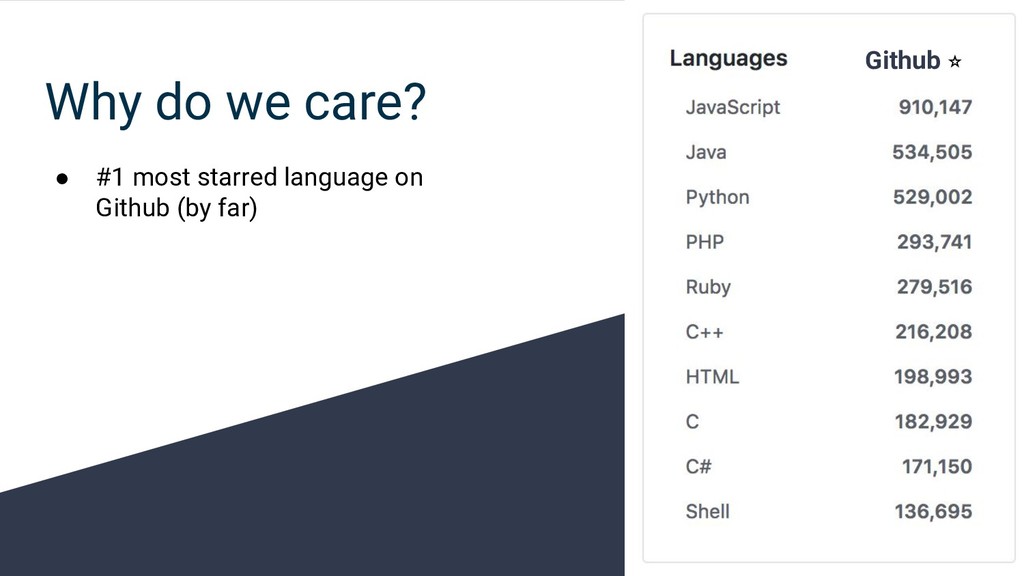Viewport: 1024px width, 576px height.
Task: Open the HTML language row
Action: (x=712, y=377)
